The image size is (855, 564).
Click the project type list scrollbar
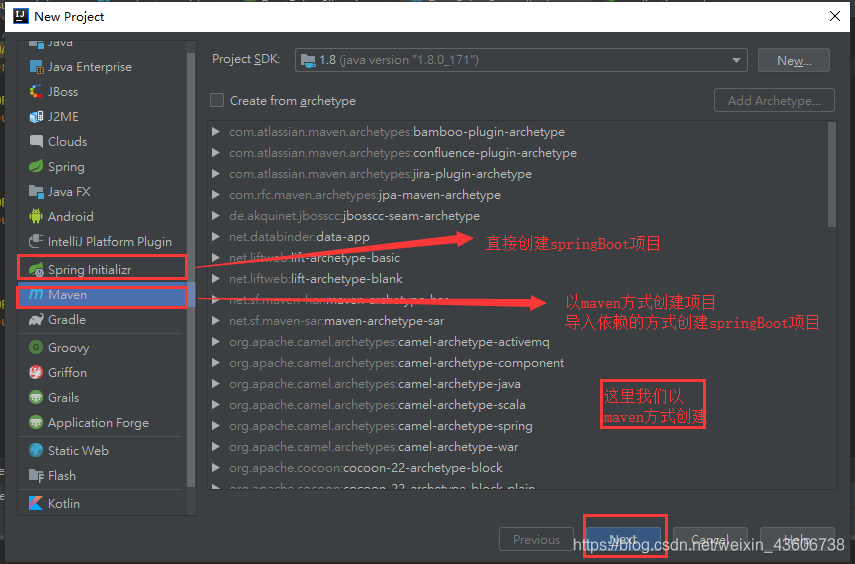pos(191,270)
